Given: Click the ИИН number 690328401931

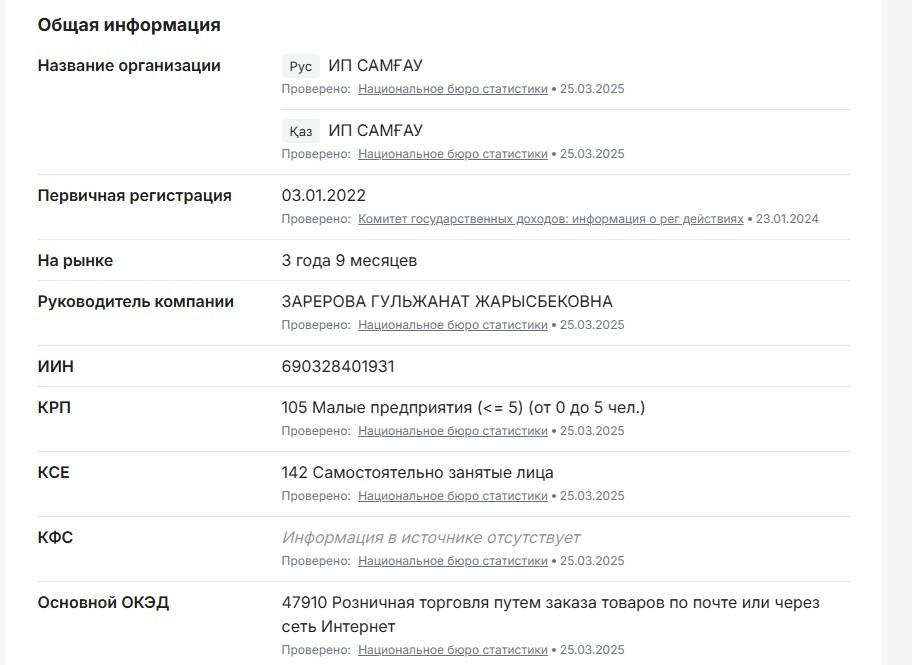Looking at the screenshot, I should coord(338,367).
